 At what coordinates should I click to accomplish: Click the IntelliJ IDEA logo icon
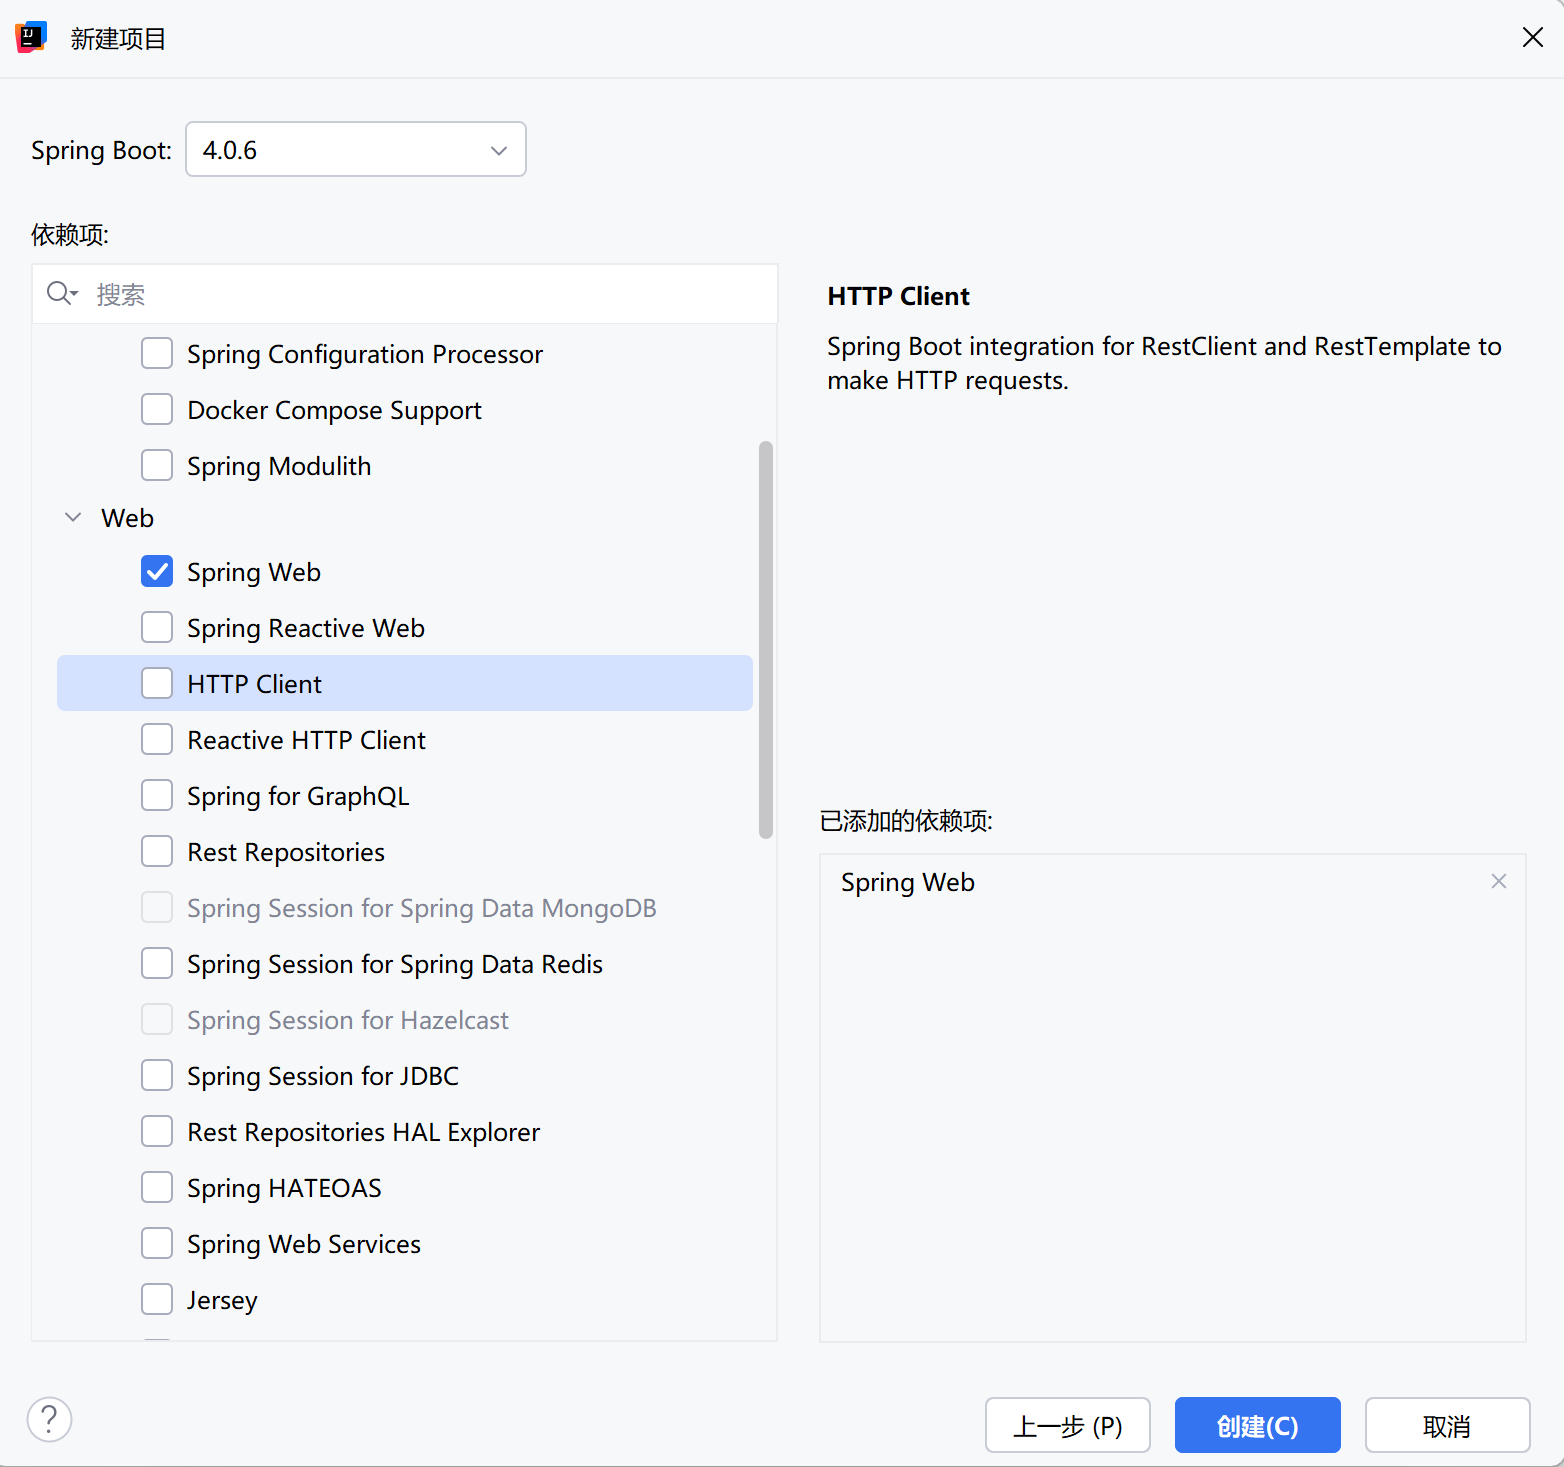[x=31, y=37]
